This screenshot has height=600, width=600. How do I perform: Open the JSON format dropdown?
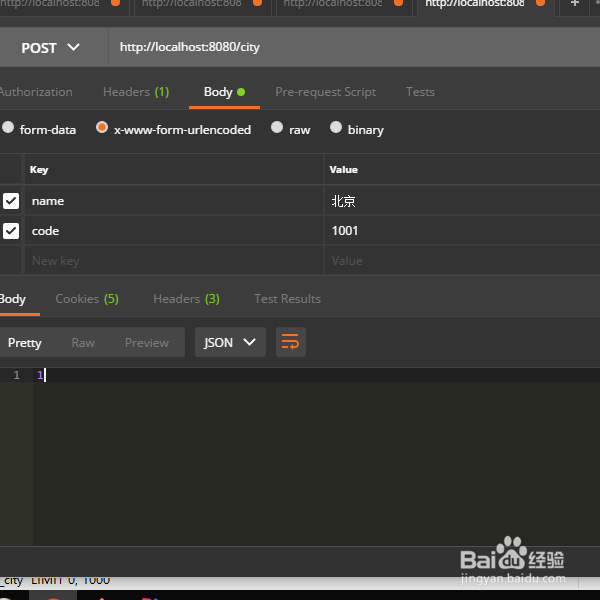[x=230, y=342]
